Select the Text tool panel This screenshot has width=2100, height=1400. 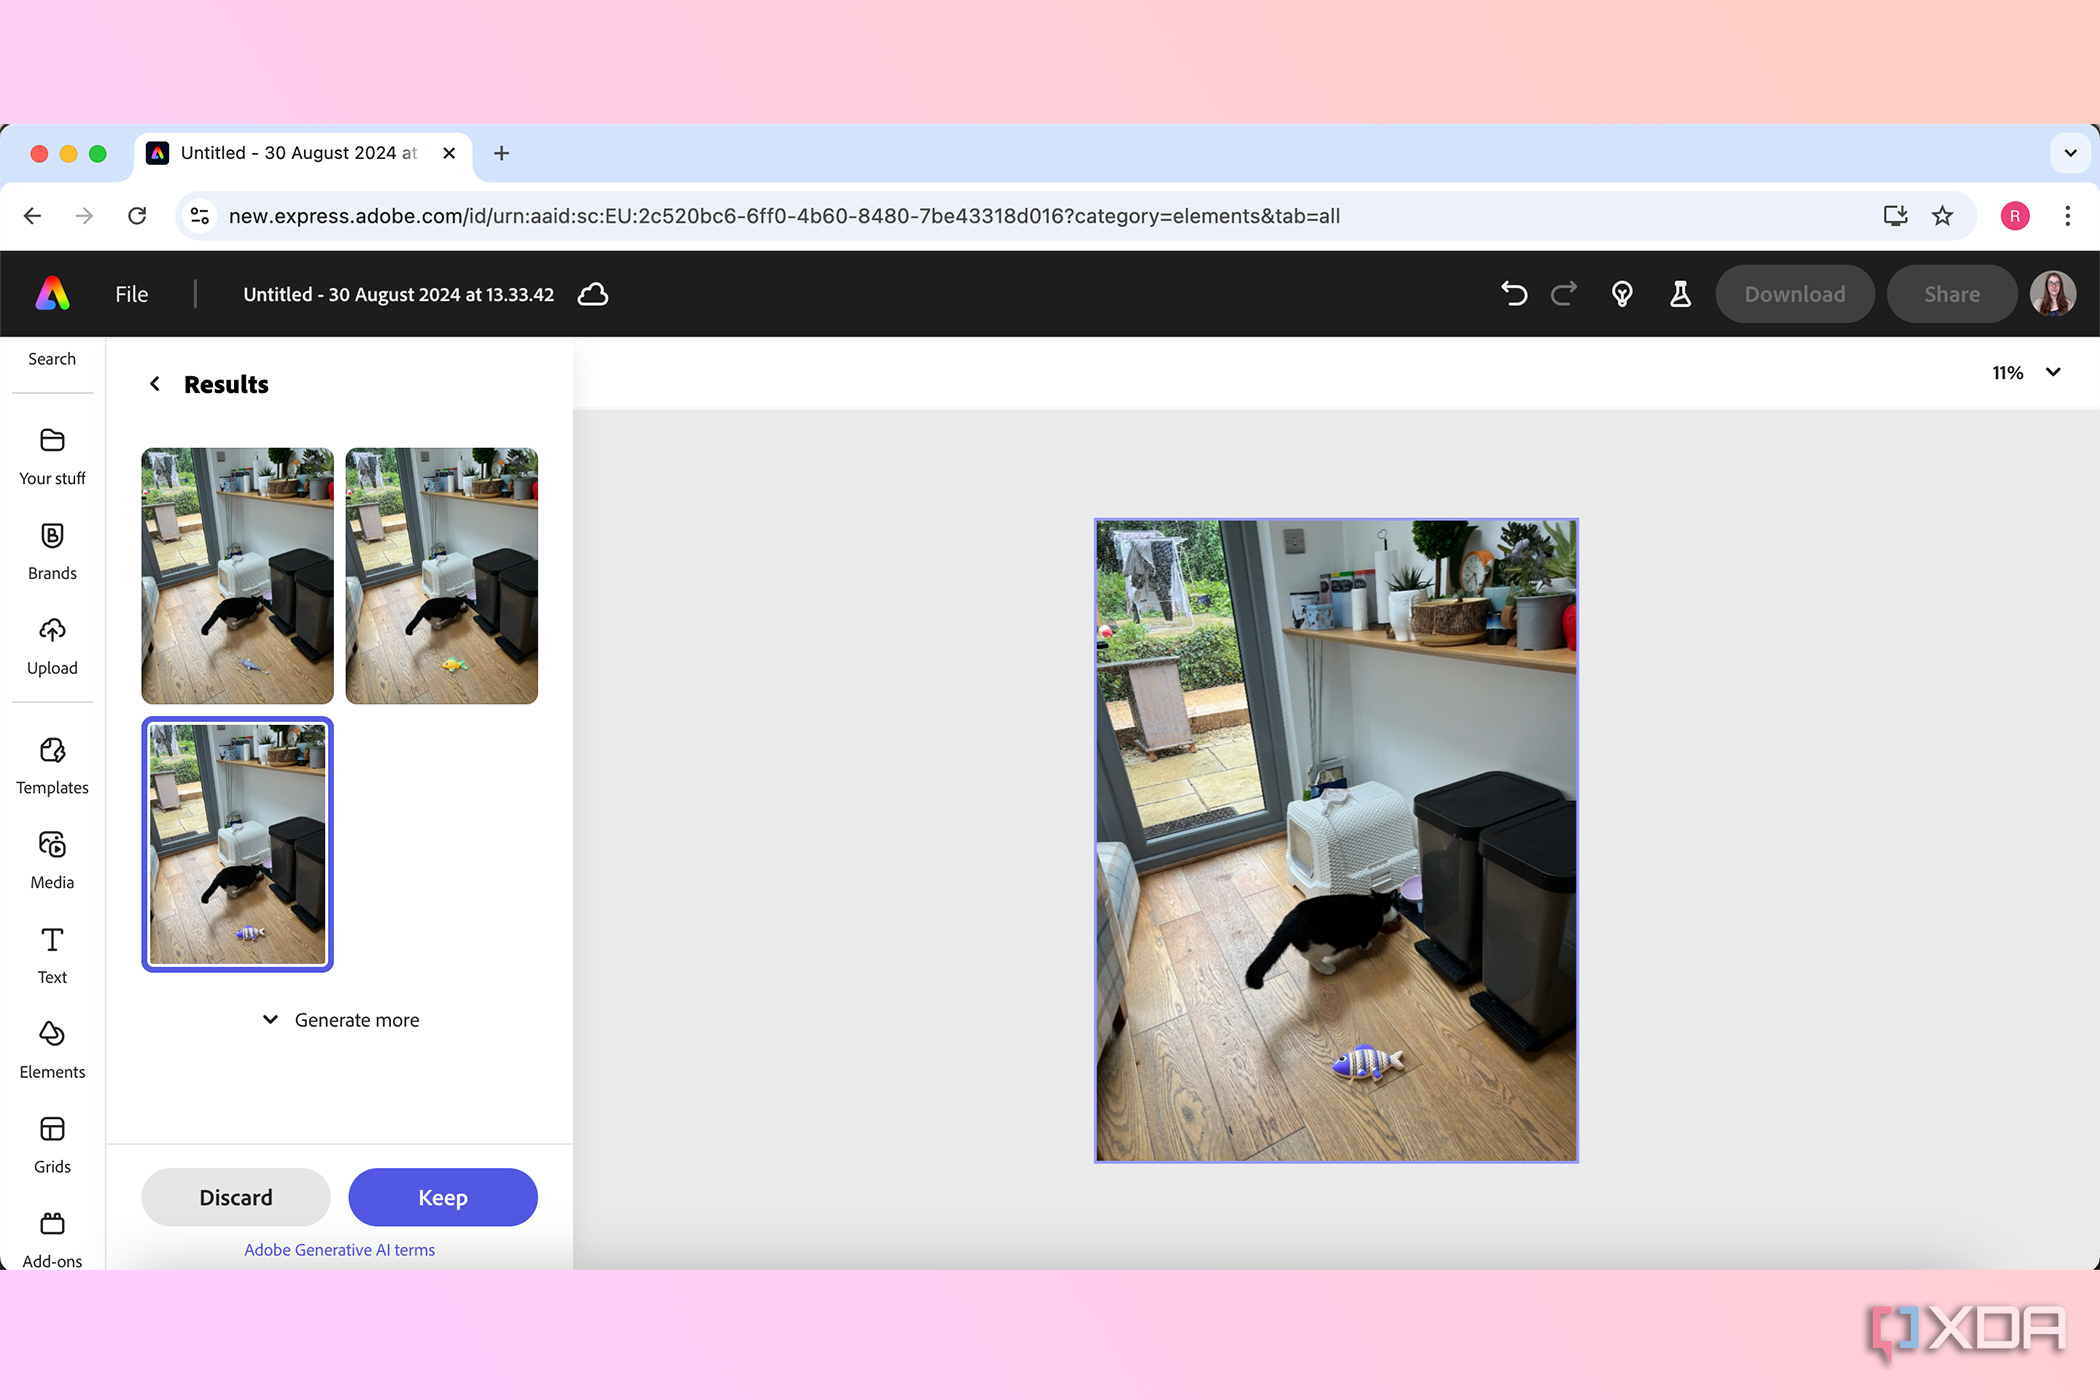52,956
